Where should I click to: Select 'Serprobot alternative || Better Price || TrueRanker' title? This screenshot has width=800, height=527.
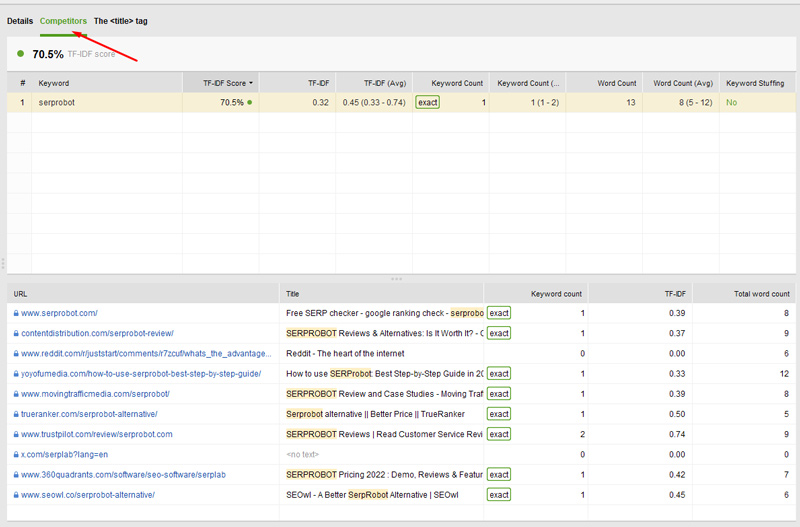pos(375,414)
